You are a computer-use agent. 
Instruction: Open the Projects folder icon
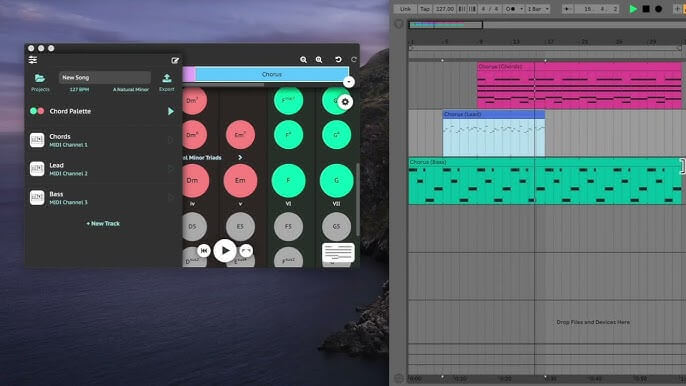[x=40, y=78]
